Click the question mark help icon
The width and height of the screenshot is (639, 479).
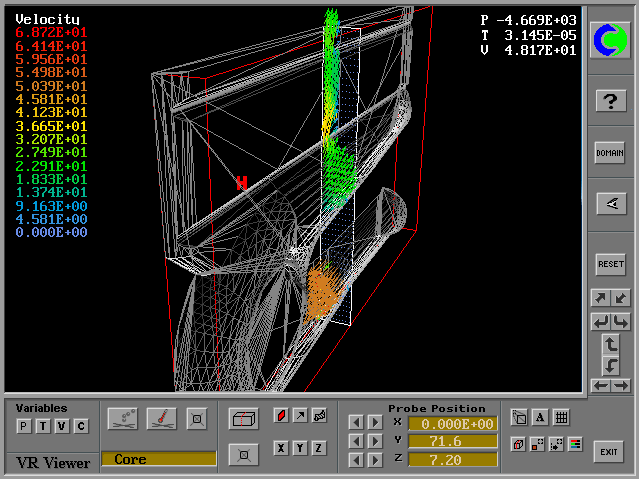610,100
